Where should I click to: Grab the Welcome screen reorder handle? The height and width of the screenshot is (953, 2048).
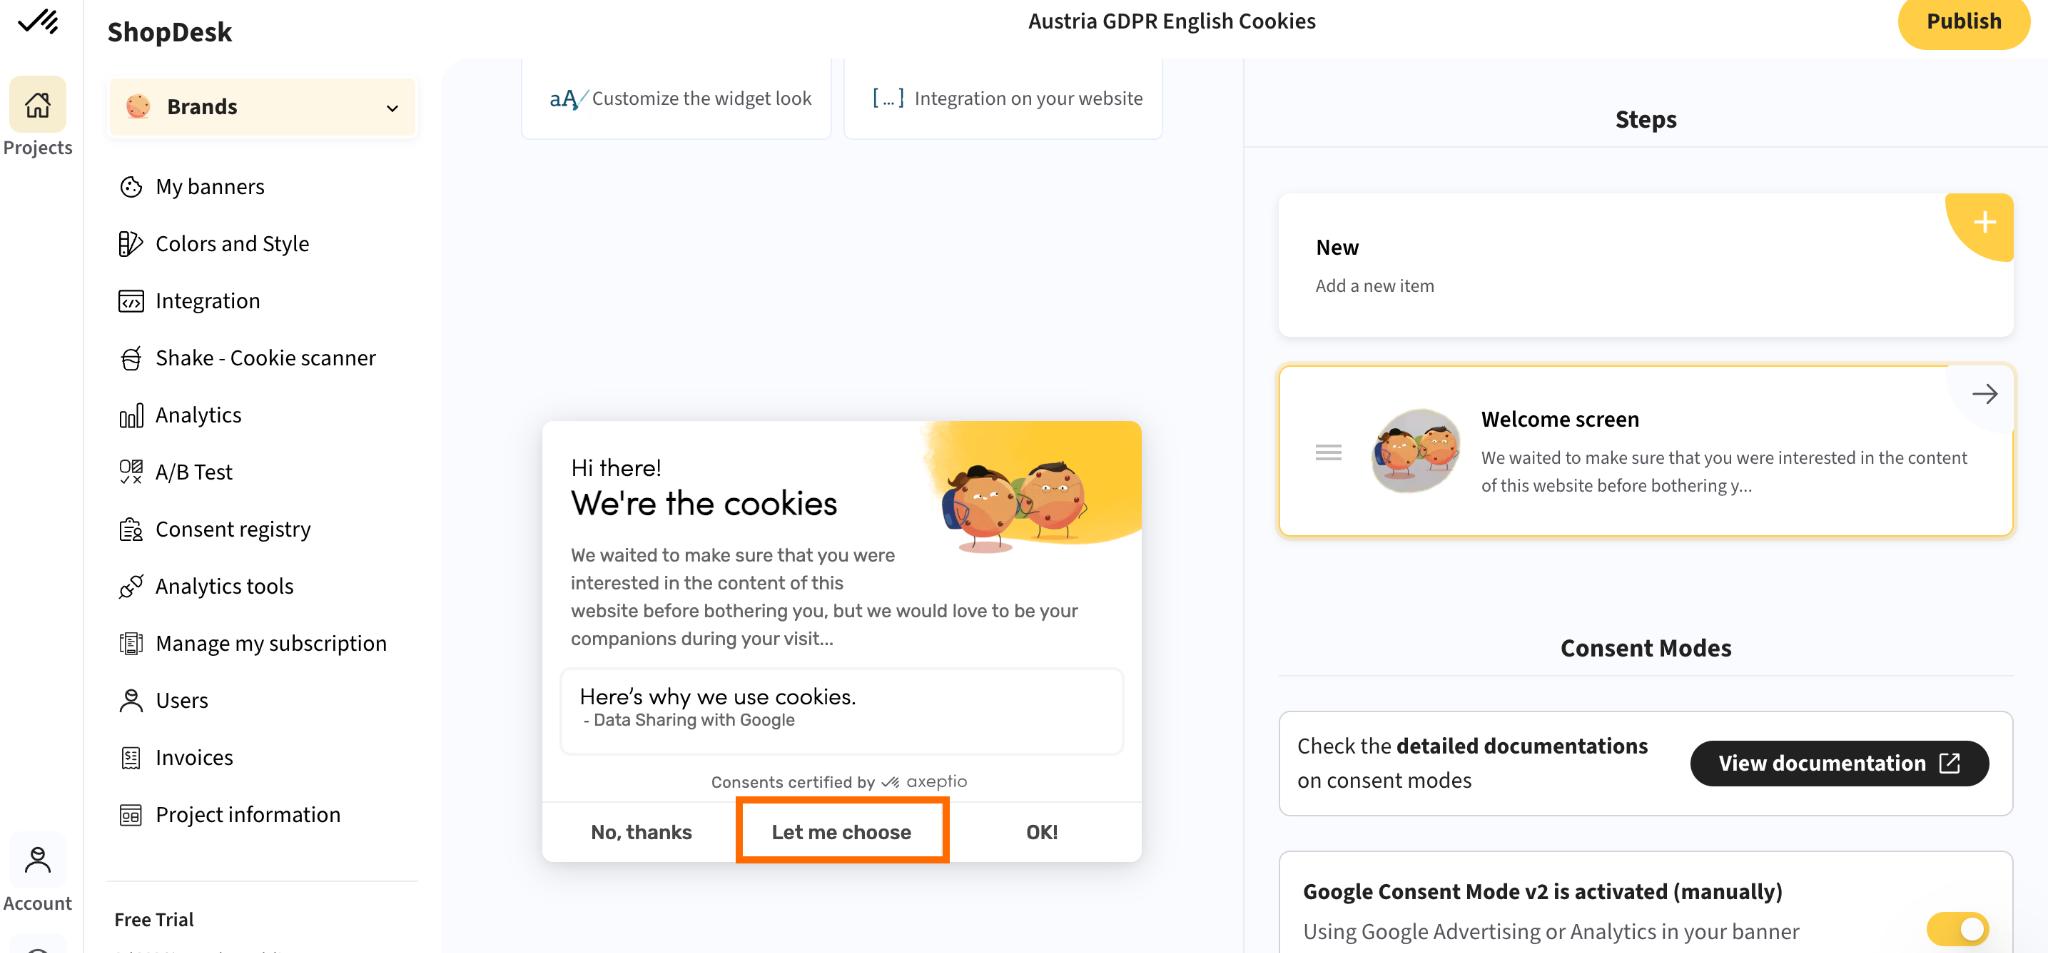click(x=1328, y=453)
